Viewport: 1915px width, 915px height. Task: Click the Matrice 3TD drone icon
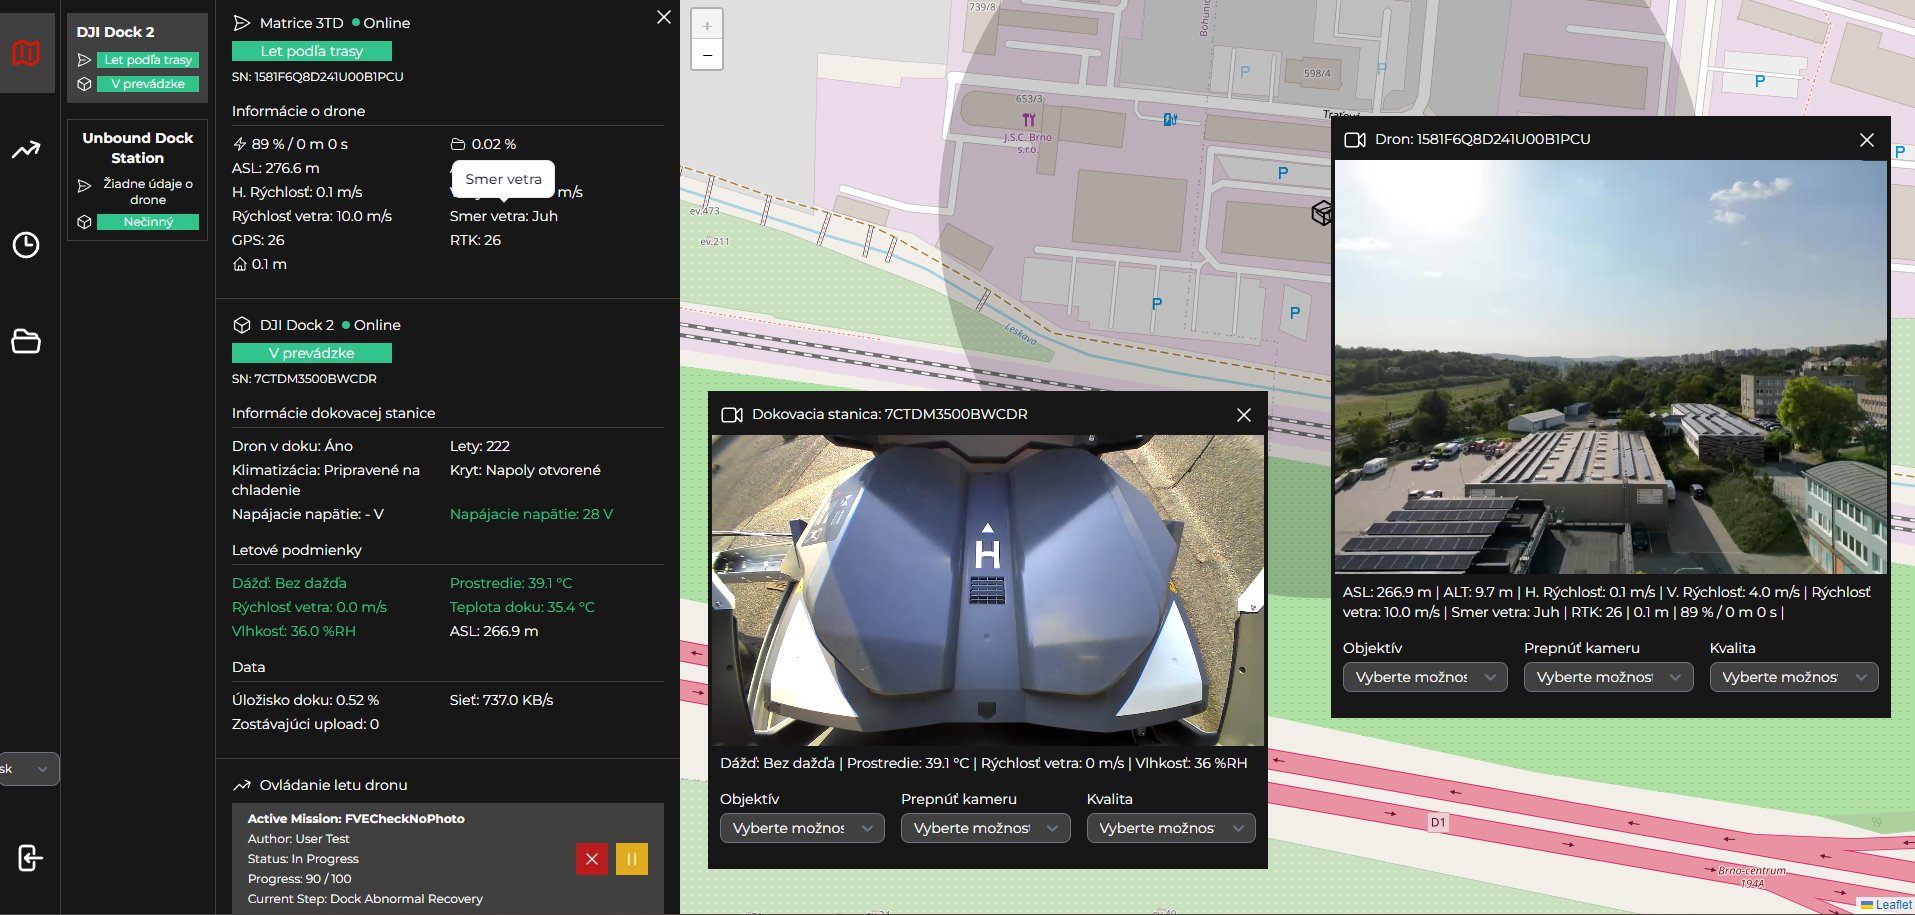[242, 23]
